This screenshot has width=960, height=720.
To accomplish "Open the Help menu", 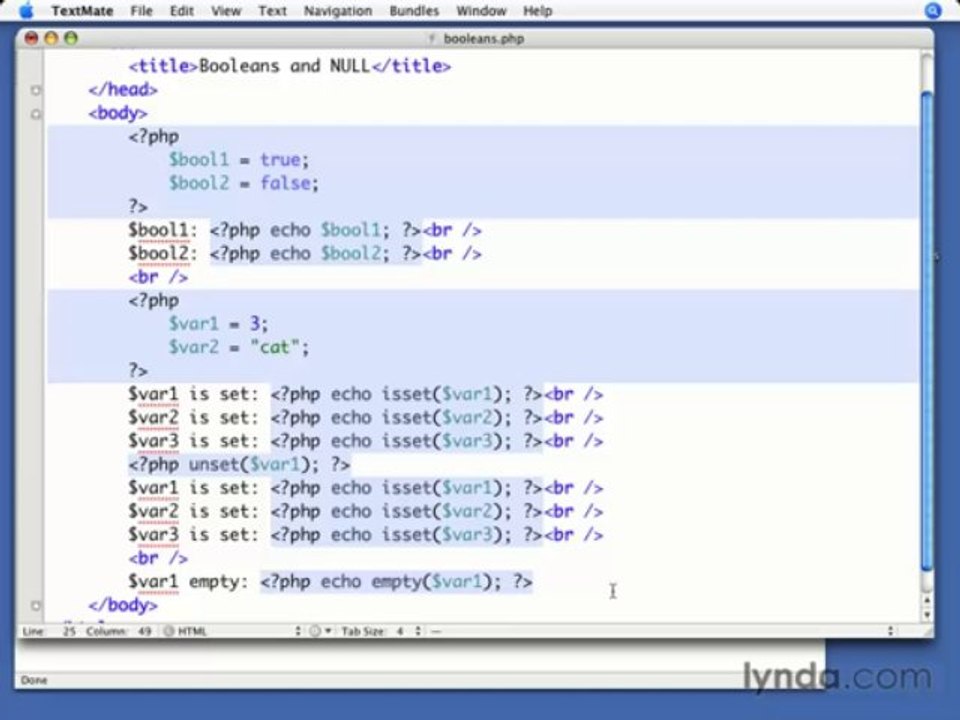I will pyautogui.click(x=538, y=10).
